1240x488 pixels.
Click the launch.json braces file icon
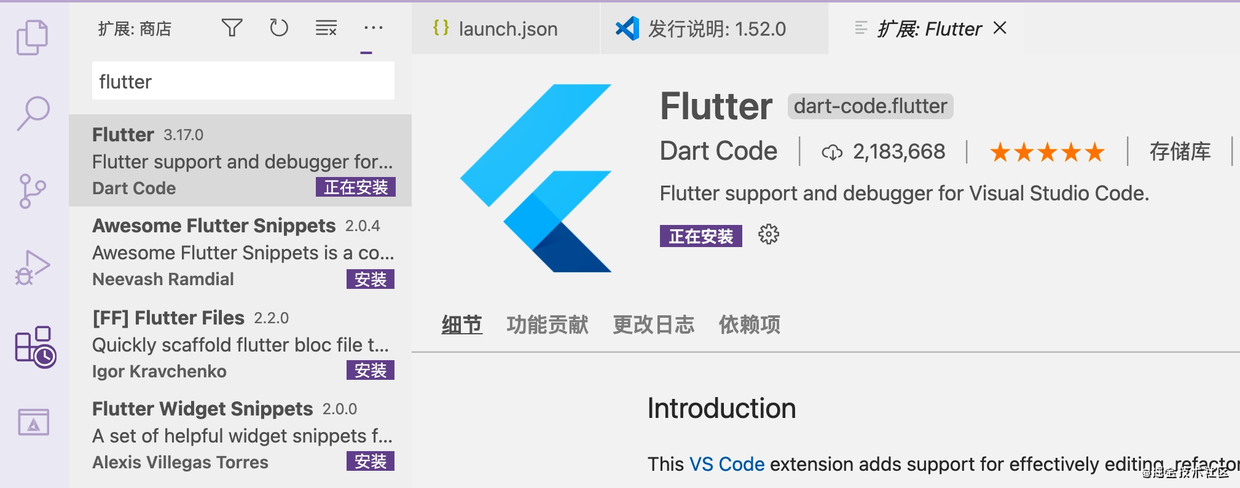pos(441,28)
